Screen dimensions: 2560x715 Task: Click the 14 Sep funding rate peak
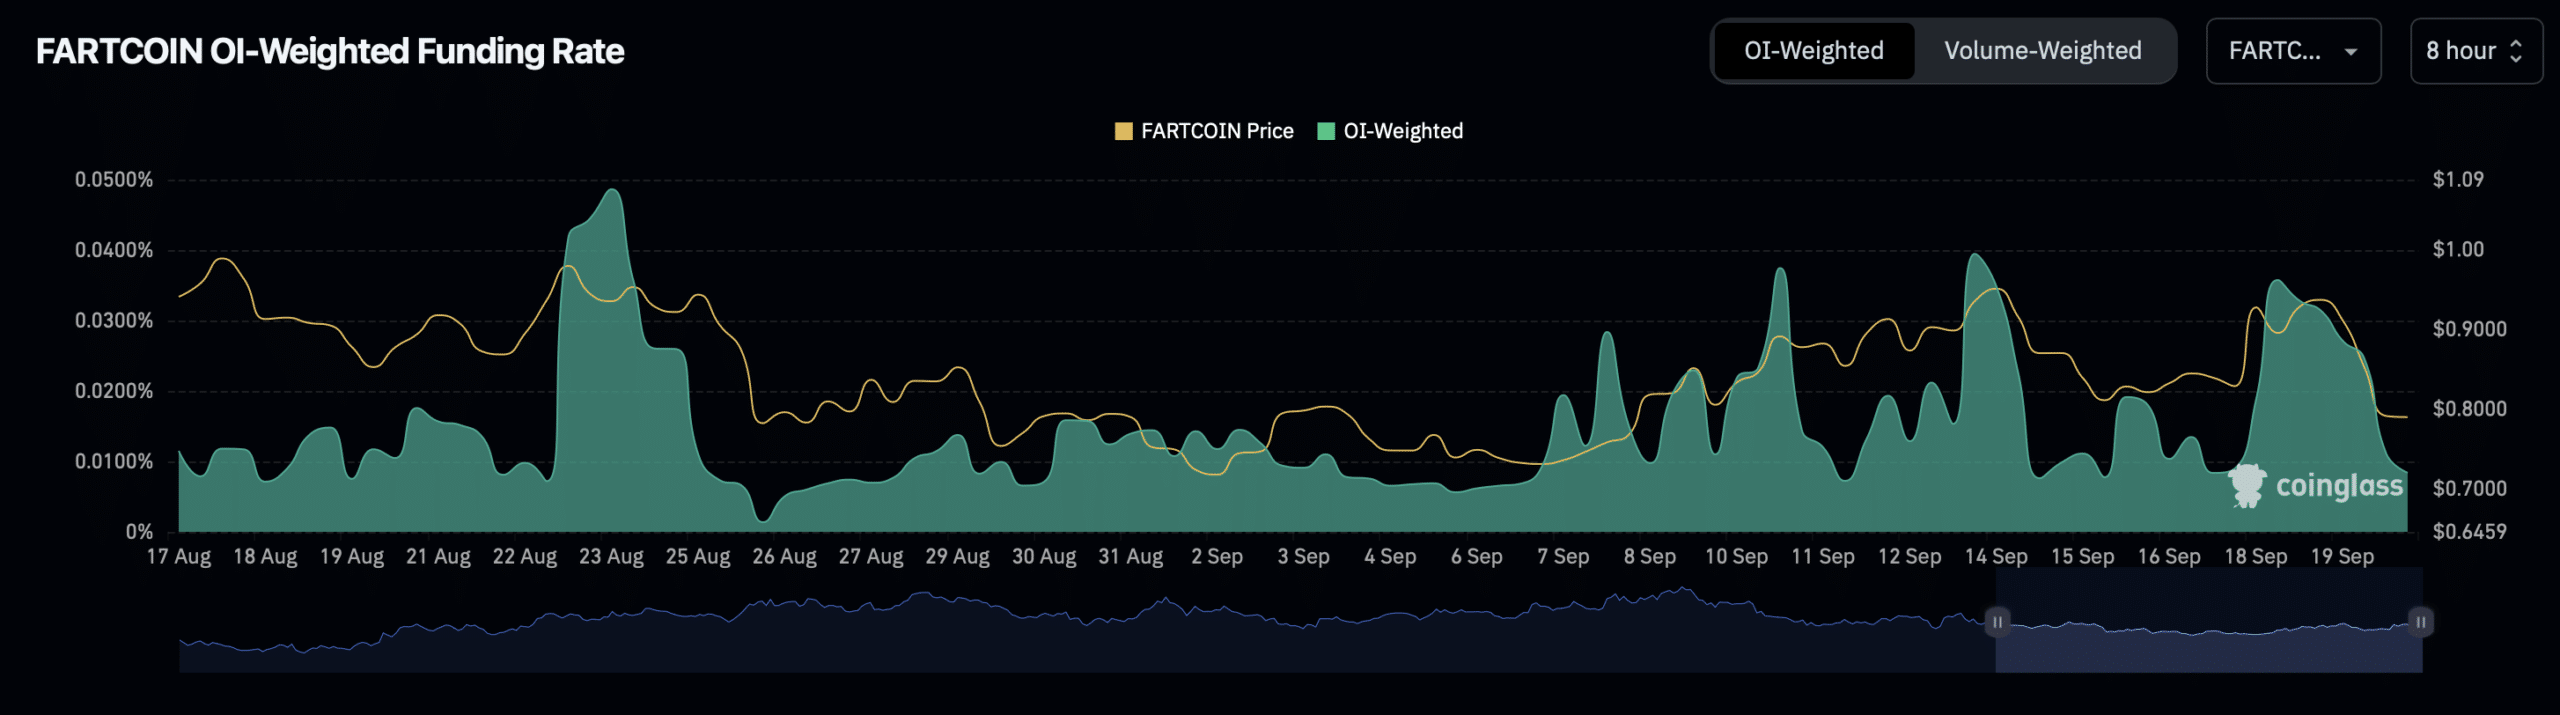(1973, 255)
